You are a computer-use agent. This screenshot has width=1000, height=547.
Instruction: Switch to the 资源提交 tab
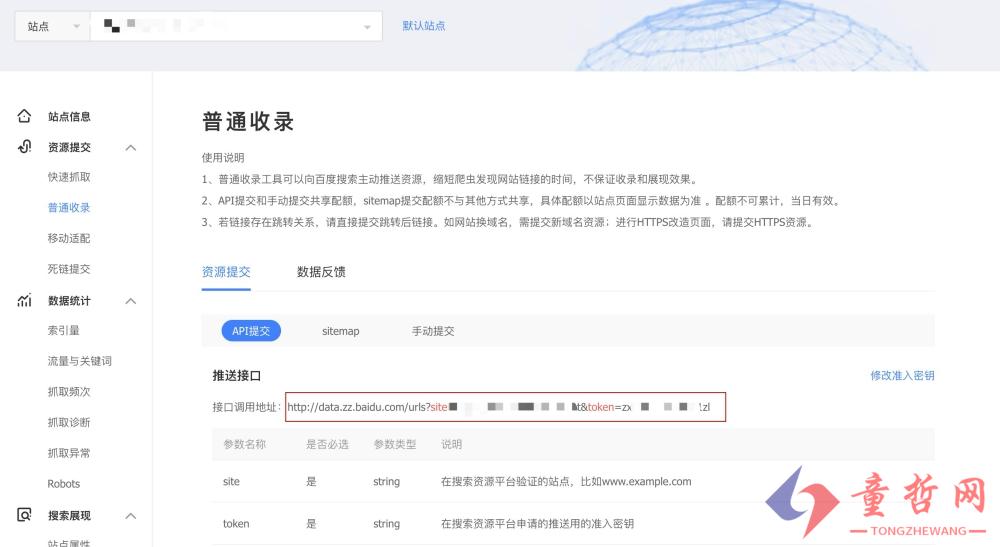226,272
